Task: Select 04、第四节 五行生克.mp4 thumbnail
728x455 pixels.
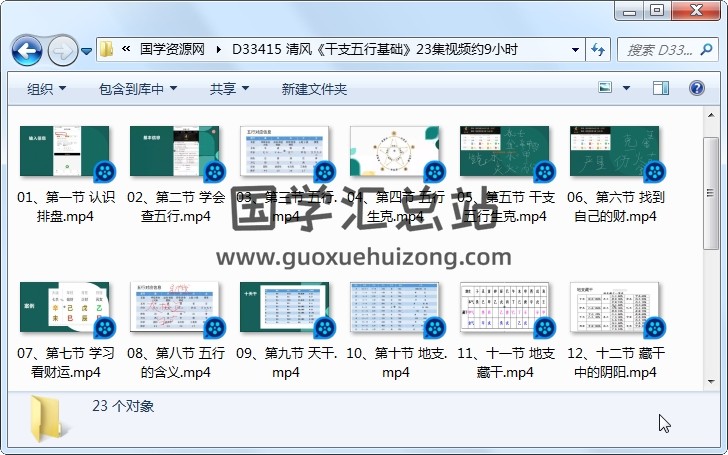Action: [x=395, y=151]
